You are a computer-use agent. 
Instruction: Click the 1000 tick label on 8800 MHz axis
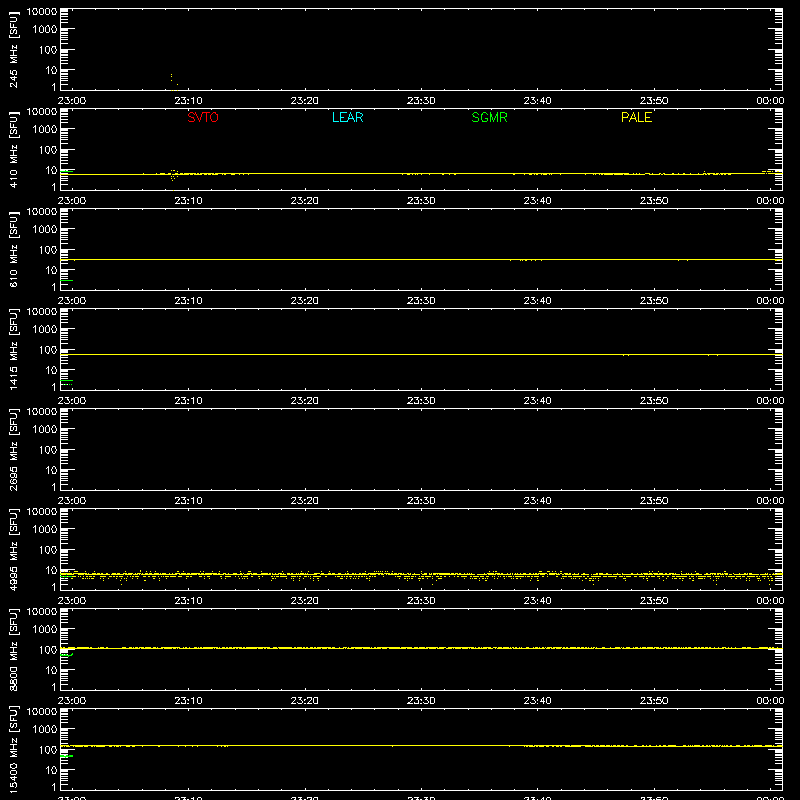(x=46, y=630)
